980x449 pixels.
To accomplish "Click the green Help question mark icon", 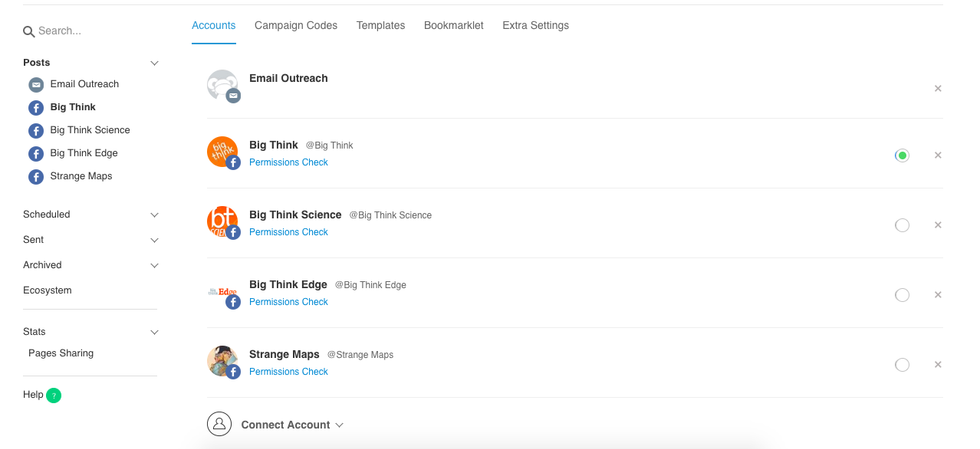I will (54, 395).
